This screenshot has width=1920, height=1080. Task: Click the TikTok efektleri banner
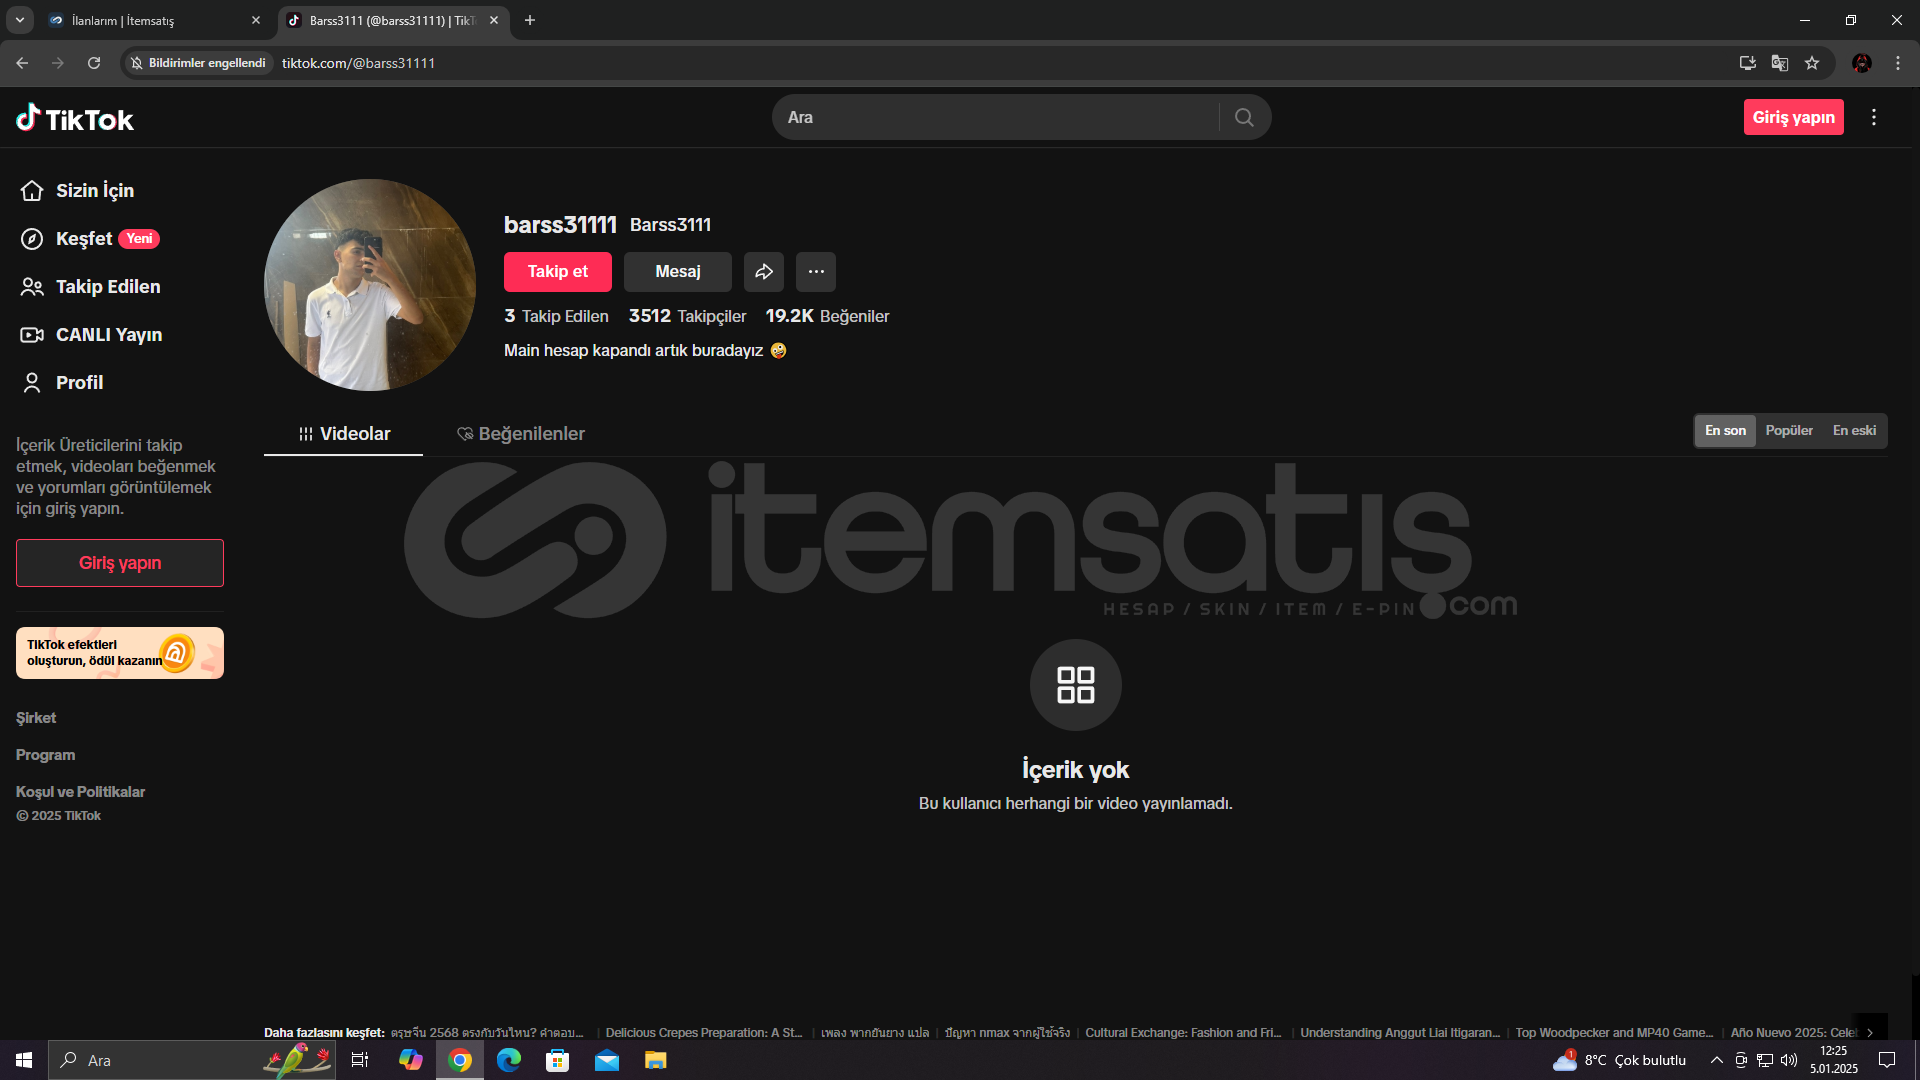point(120,653)
